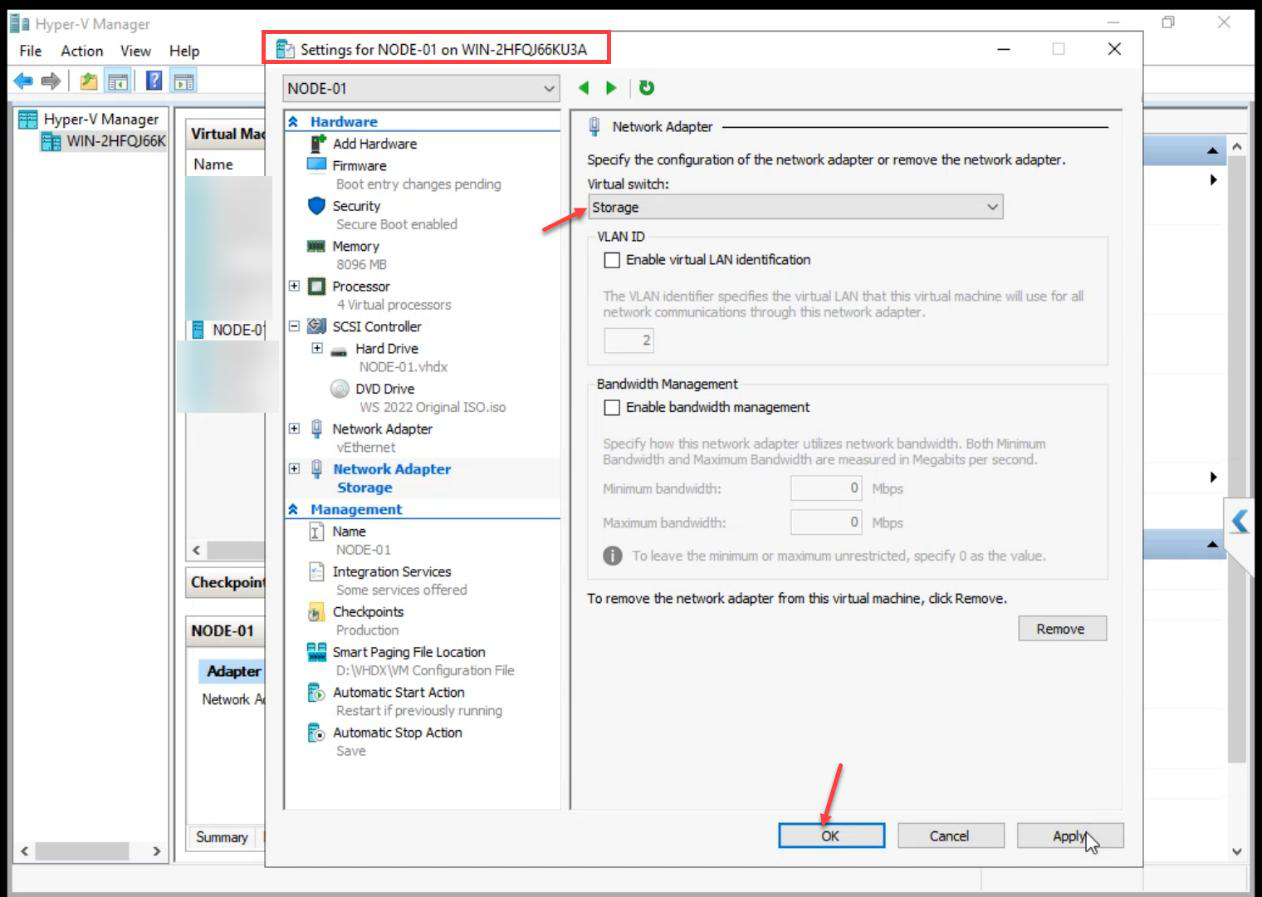The width and height of the screenshot is (1262, 897).
Task: Select Add Hardware icon in tree
Action: [x=317, y=143]
